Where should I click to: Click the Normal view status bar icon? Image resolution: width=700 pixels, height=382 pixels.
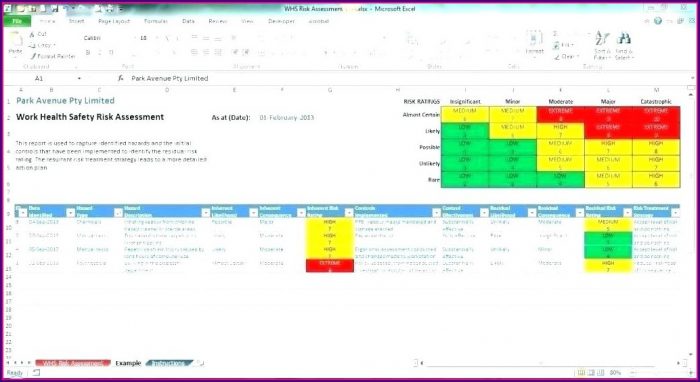(x=581, y=372)
